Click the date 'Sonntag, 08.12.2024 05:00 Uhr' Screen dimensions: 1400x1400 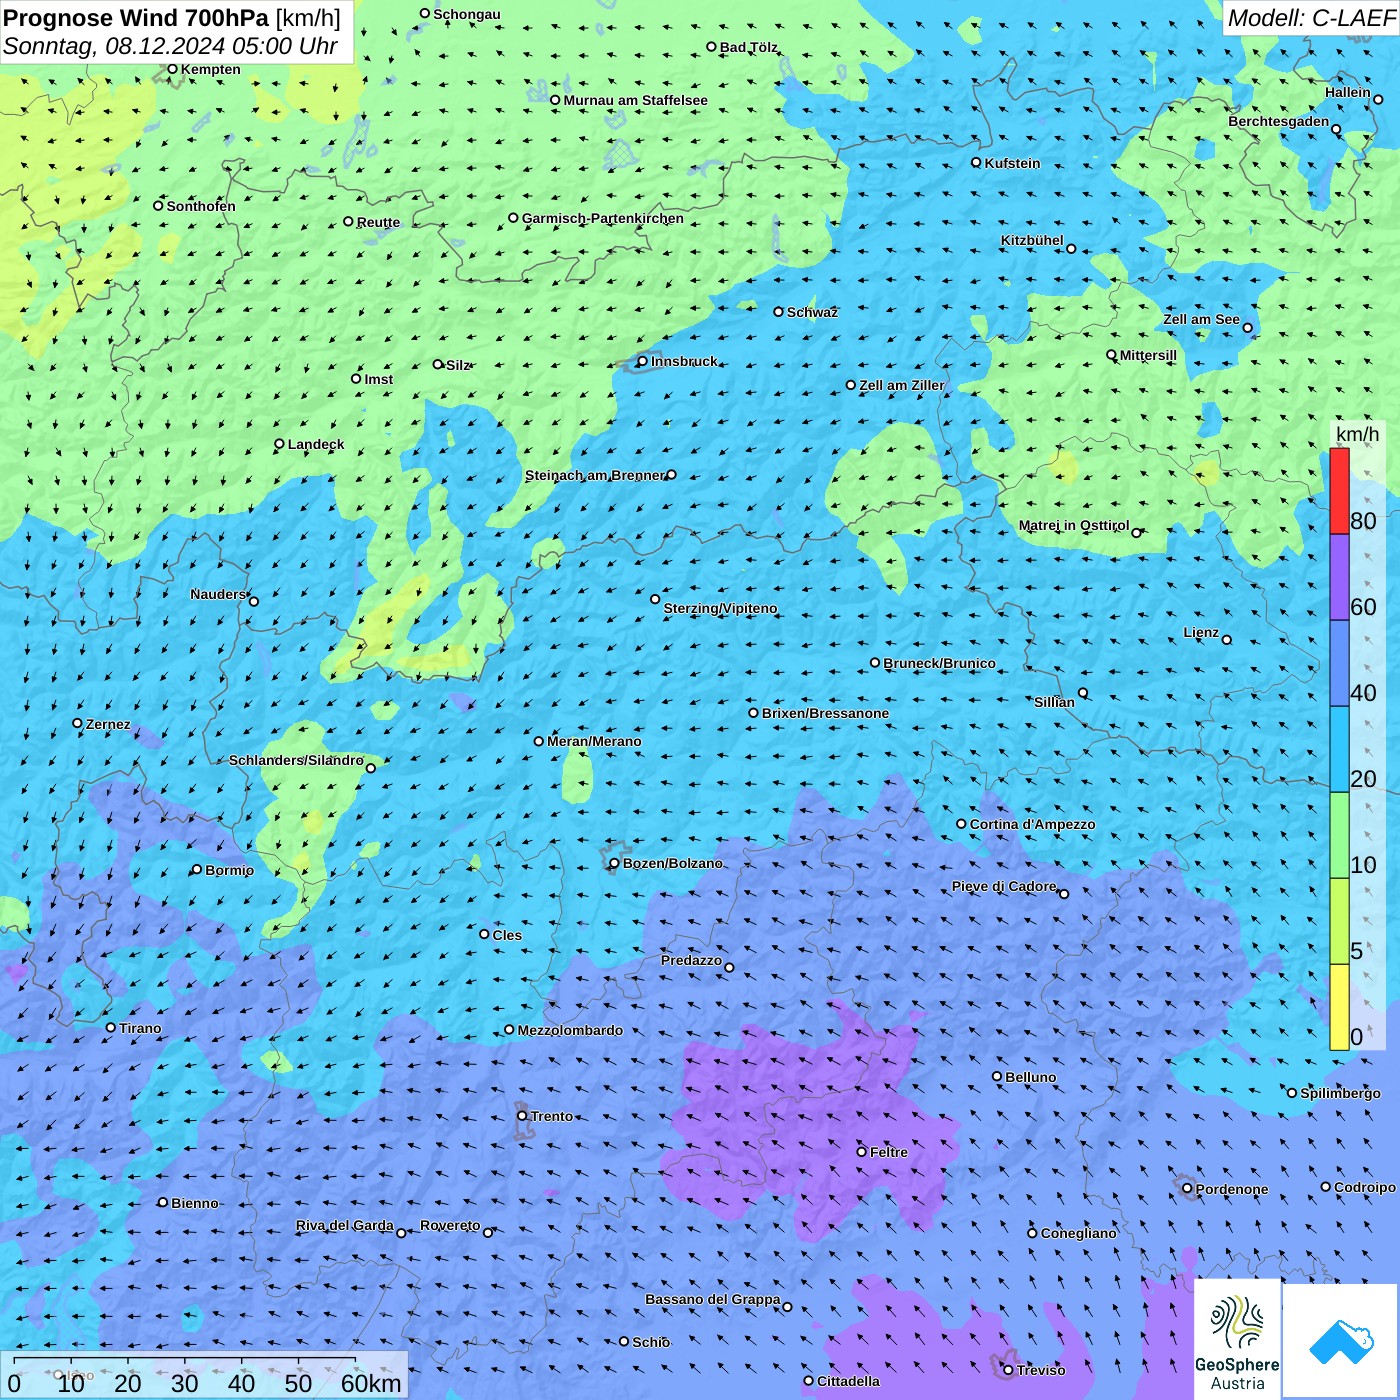tap(170, 46)
